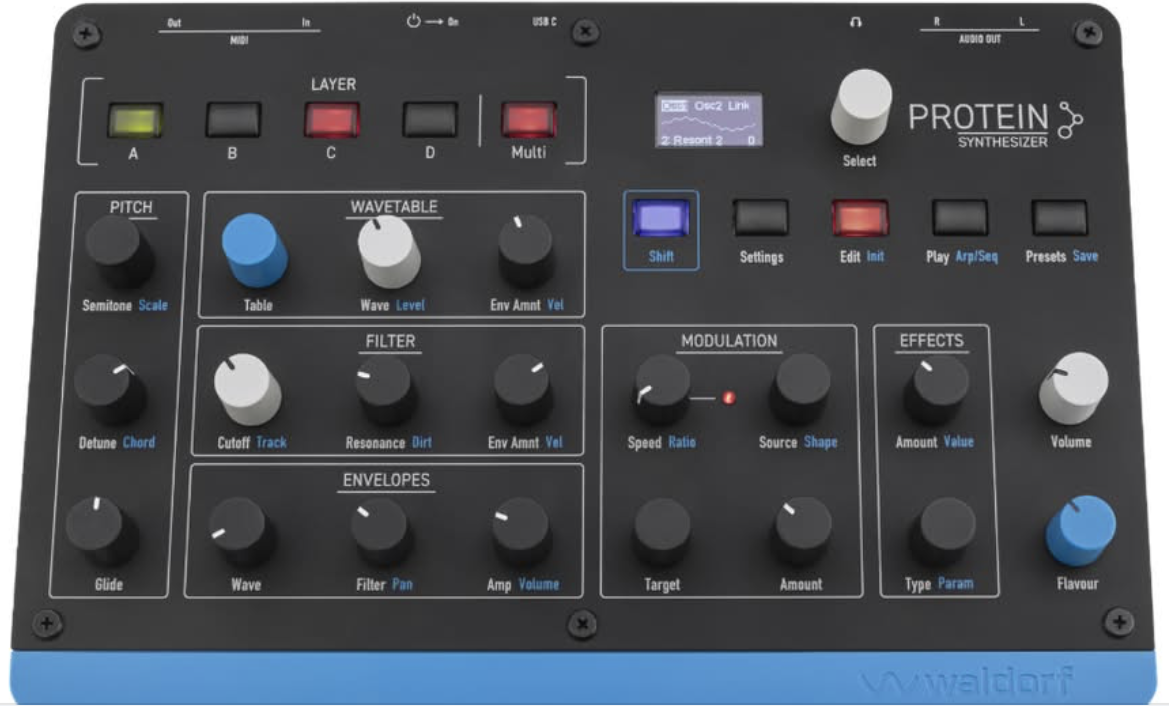Image resolution: width=1169 pixels, height=706 pixels.
Task: Activate the blue Shift button
Action: click(661, 218)
